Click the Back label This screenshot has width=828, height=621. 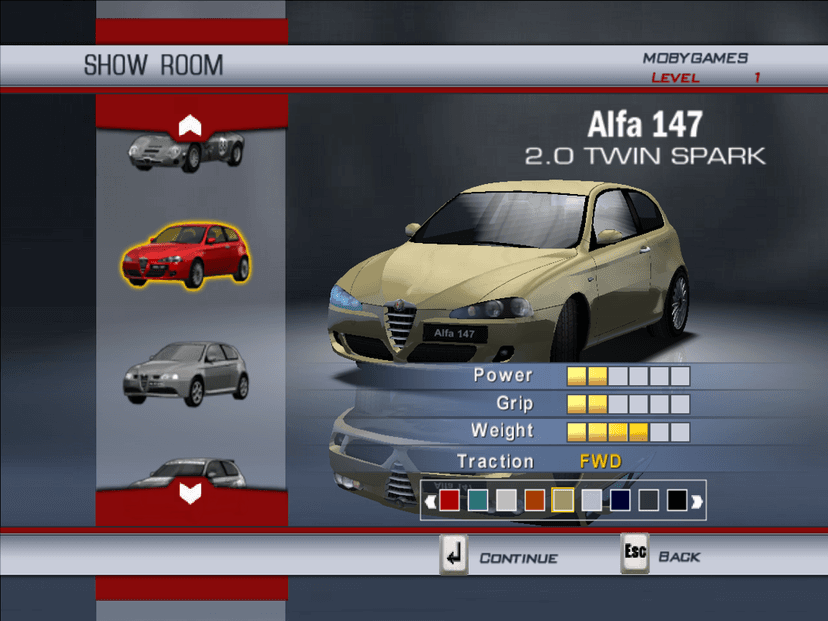pos(680,557)
